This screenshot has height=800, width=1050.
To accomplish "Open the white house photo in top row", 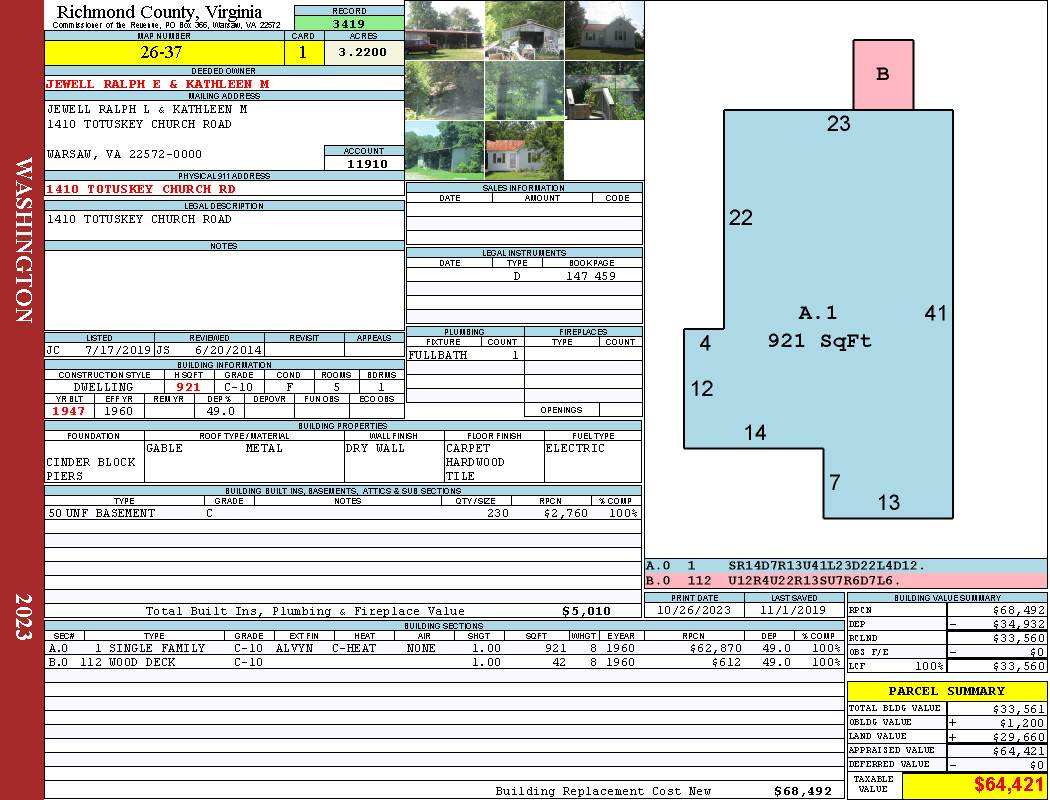I will point(604,31).
